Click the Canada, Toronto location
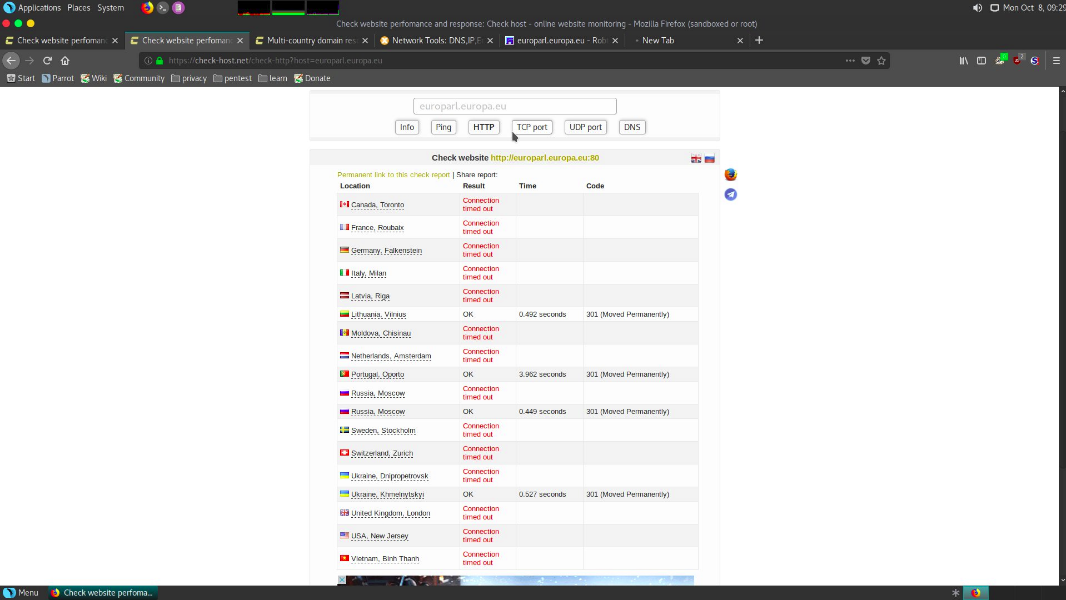Screen dimensions: 1066x600 pos(377,205)
